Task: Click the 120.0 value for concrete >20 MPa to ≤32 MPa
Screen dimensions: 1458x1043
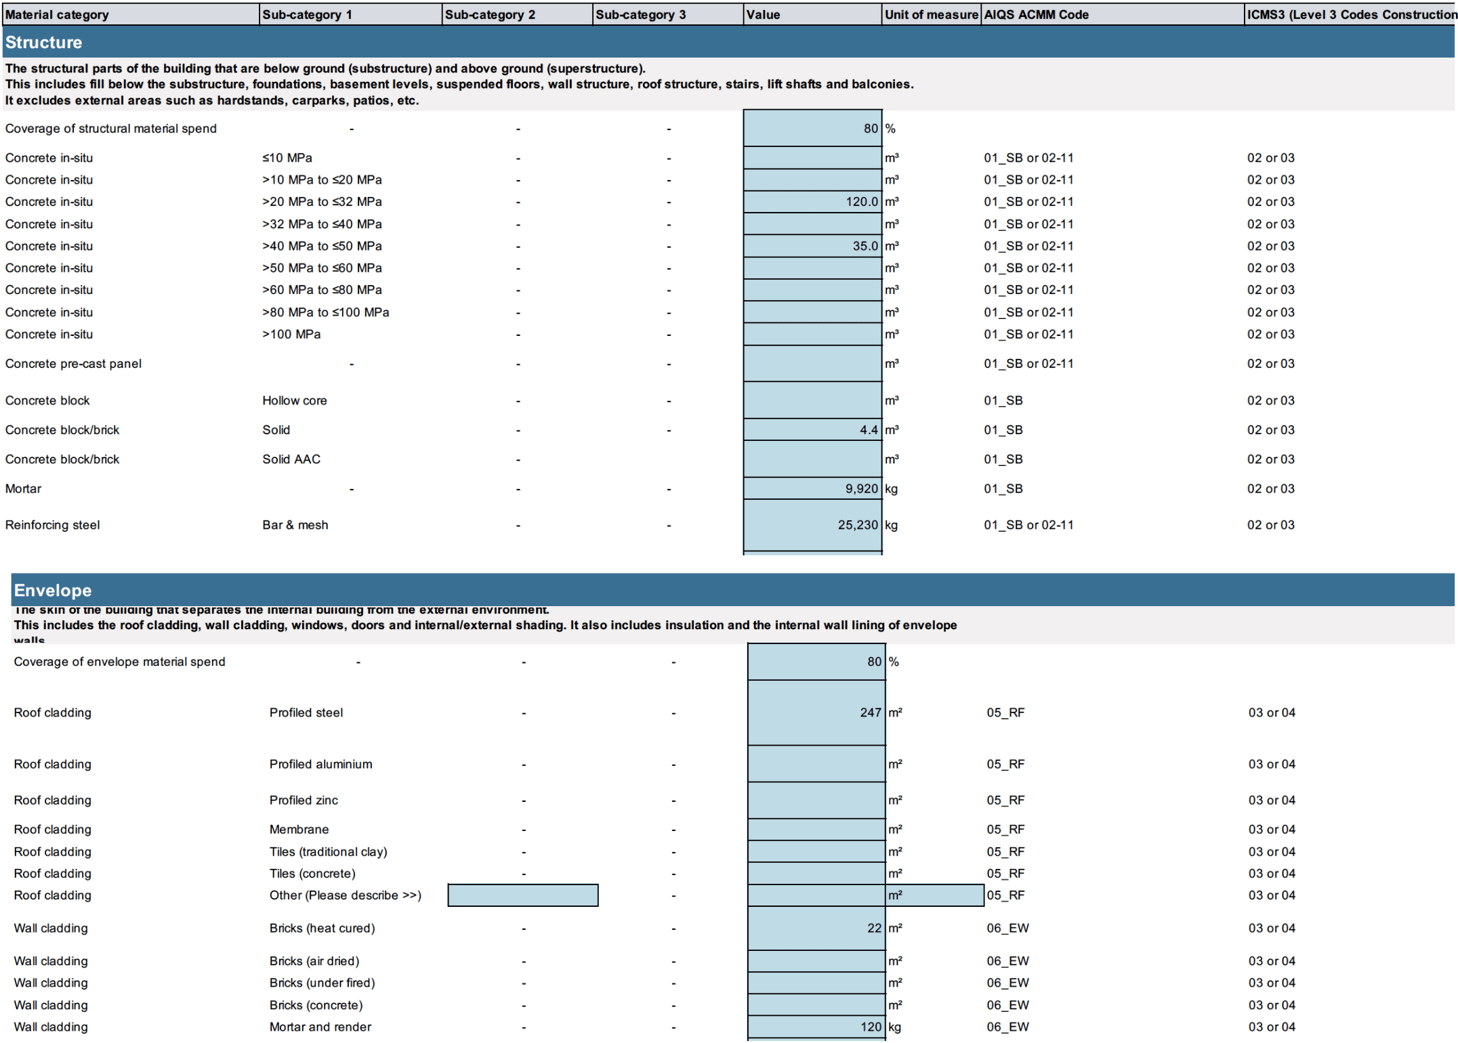Action: [812, 201]
